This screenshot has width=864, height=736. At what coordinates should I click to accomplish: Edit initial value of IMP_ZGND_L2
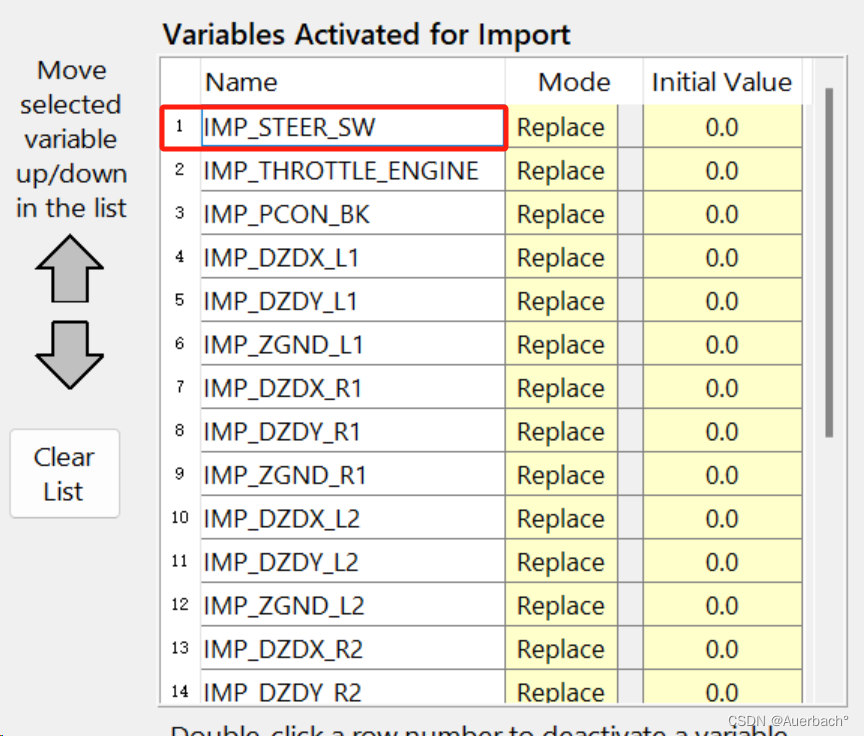pyautogui.click(x=722, y=605)
